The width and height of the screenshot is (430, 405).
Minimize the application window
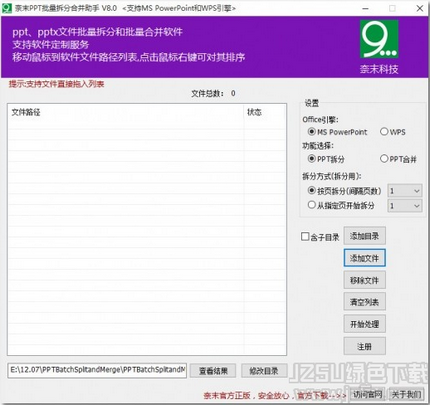pyautogui.click(x=365, y=8)
